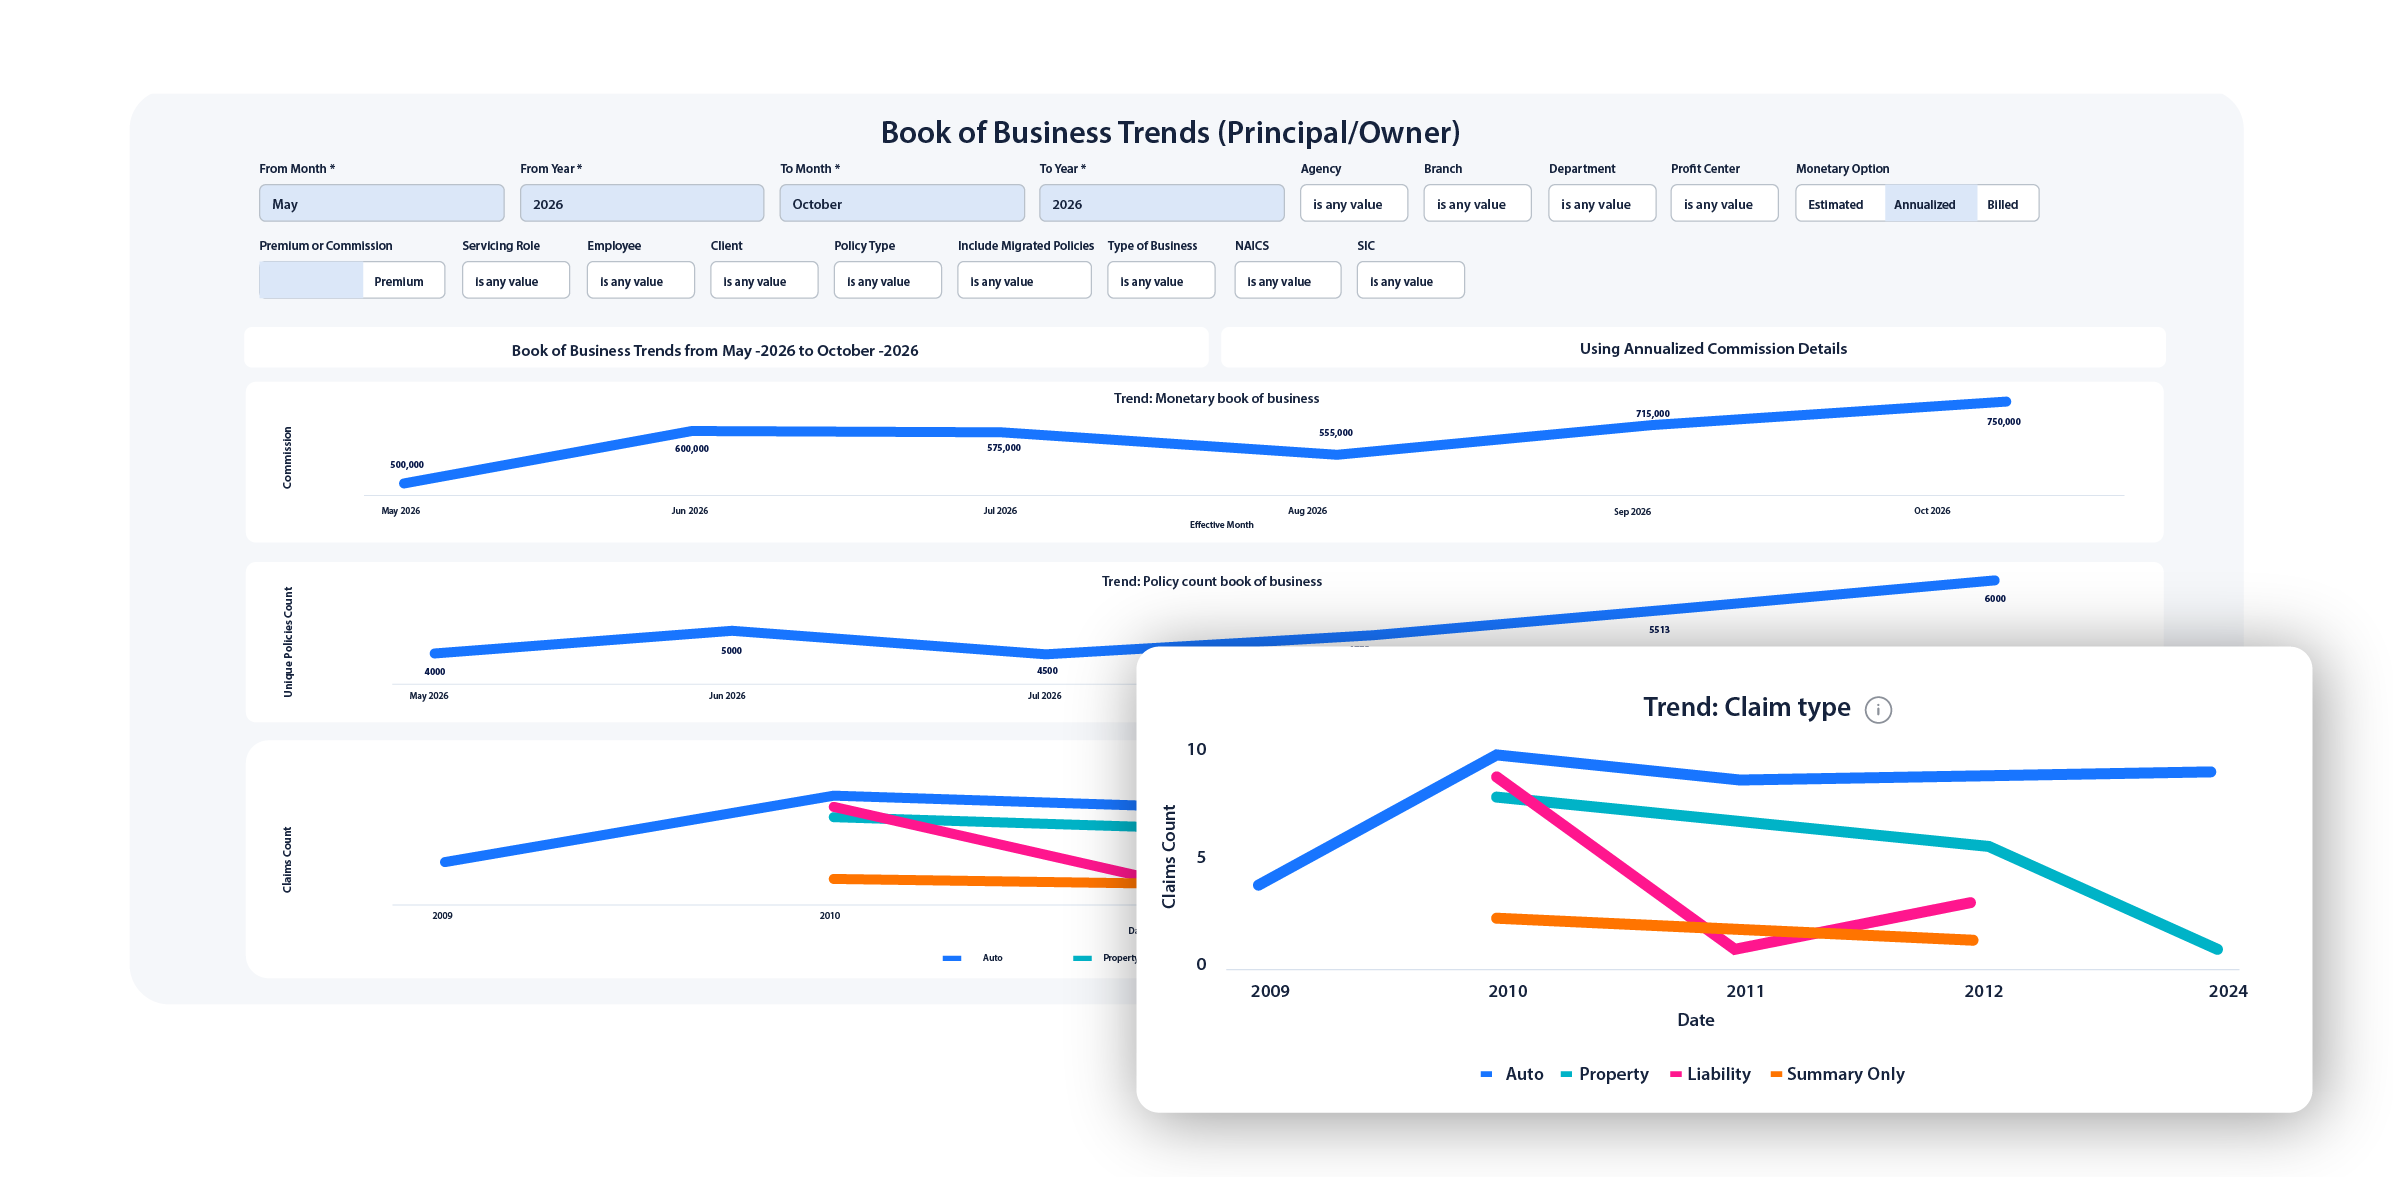Toggle the Liability legend marker
This screenshot has width=2393, height=1177.
tap(1675, 1074)
